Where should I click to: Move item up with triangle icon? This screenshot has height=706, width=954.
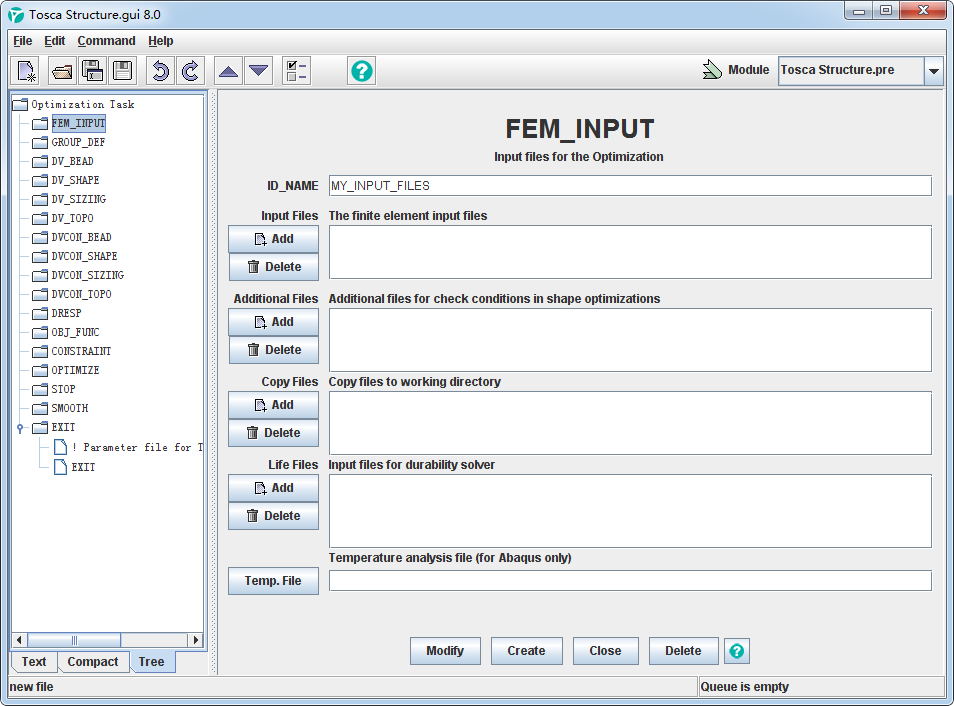tap(228, 71)
